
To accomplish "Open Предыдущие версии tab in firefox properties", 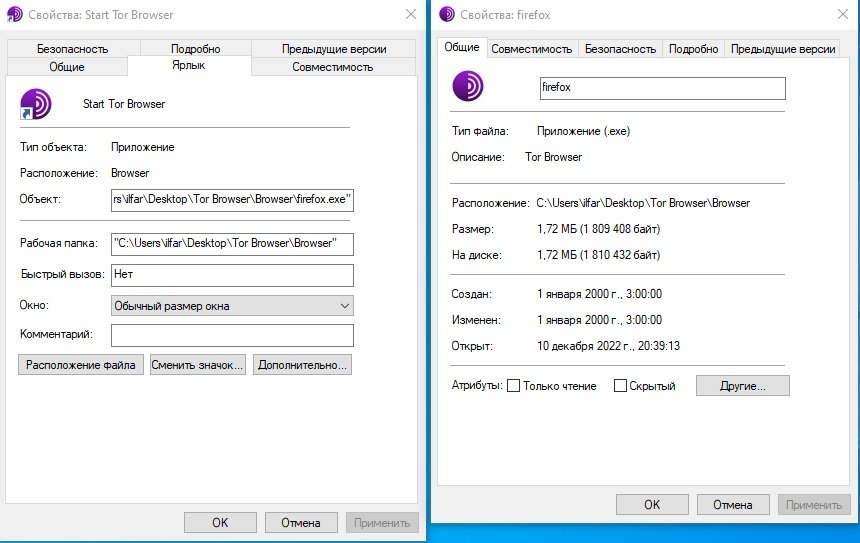I will tap(783, 49).
